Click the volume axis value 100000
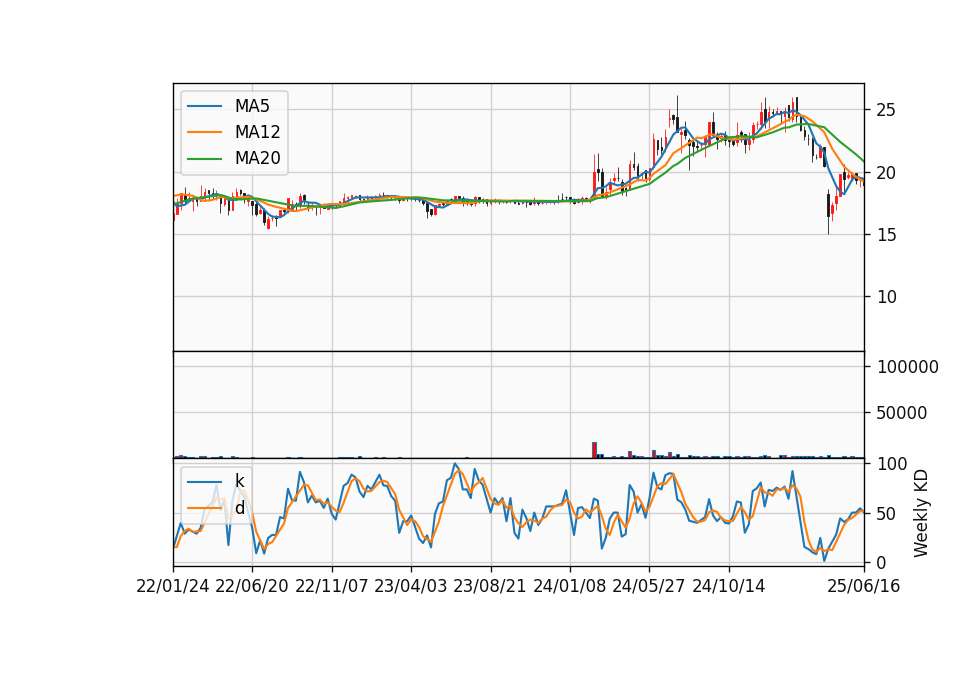This screenshot has width=960, height=690. coord(908,367)
